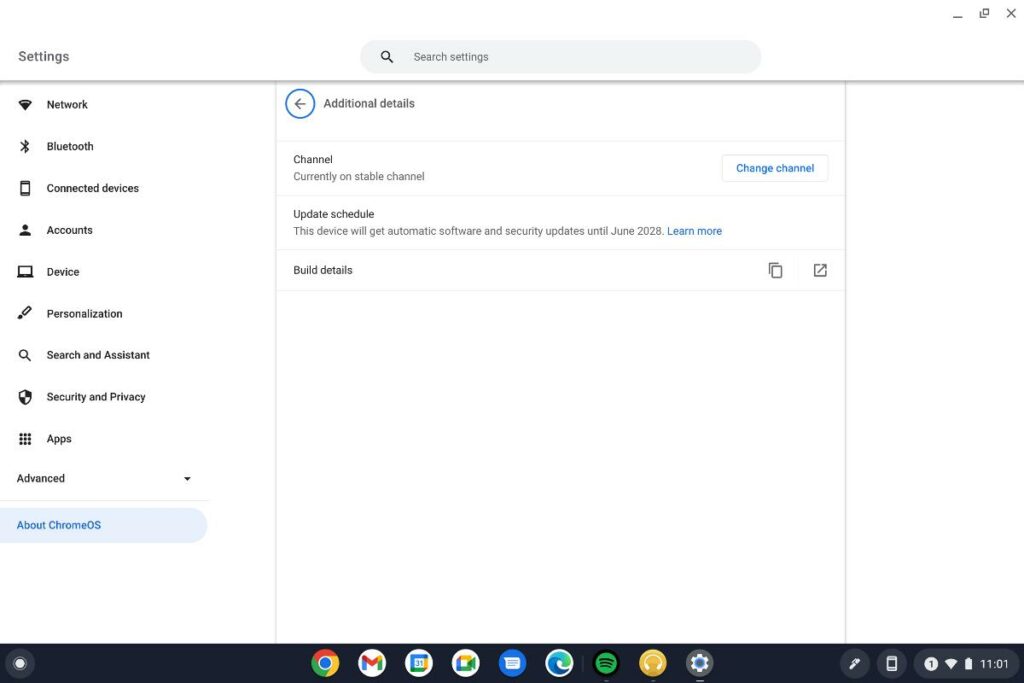1024x683 pixels.
Task: Click the Search settings field
Action: click(560, 56)
